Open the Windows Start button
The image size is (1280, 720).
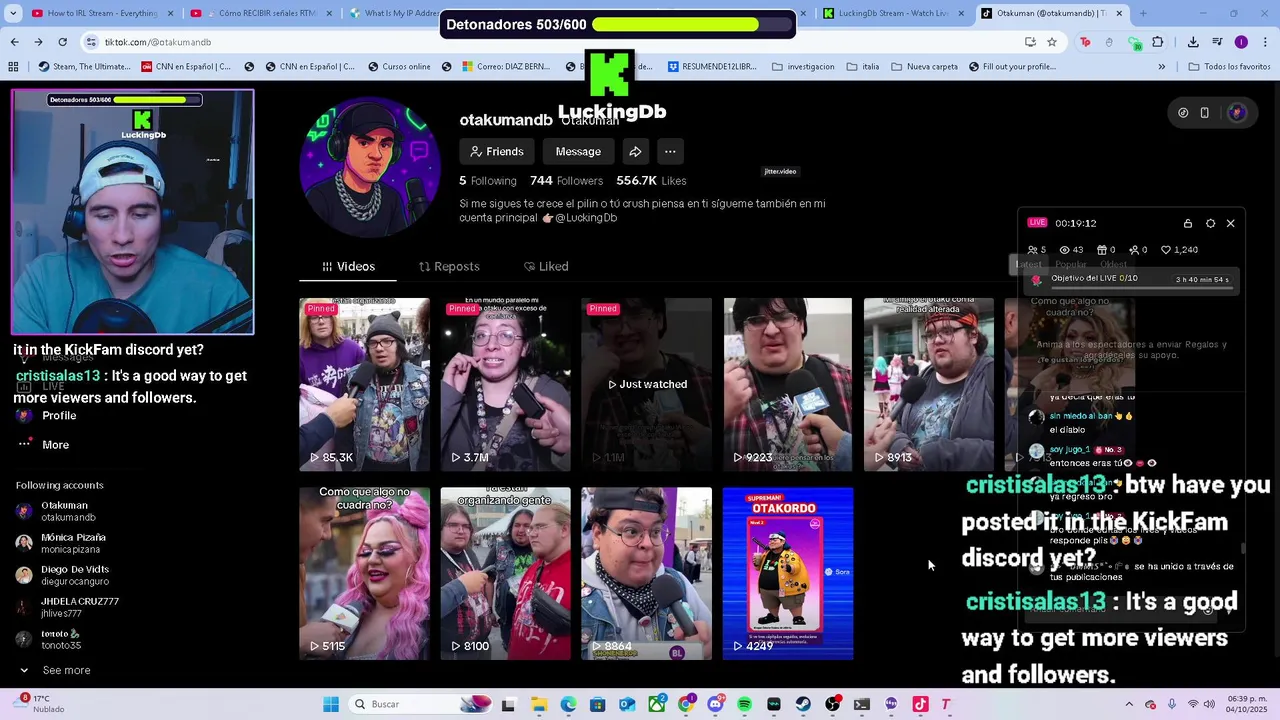331,704
